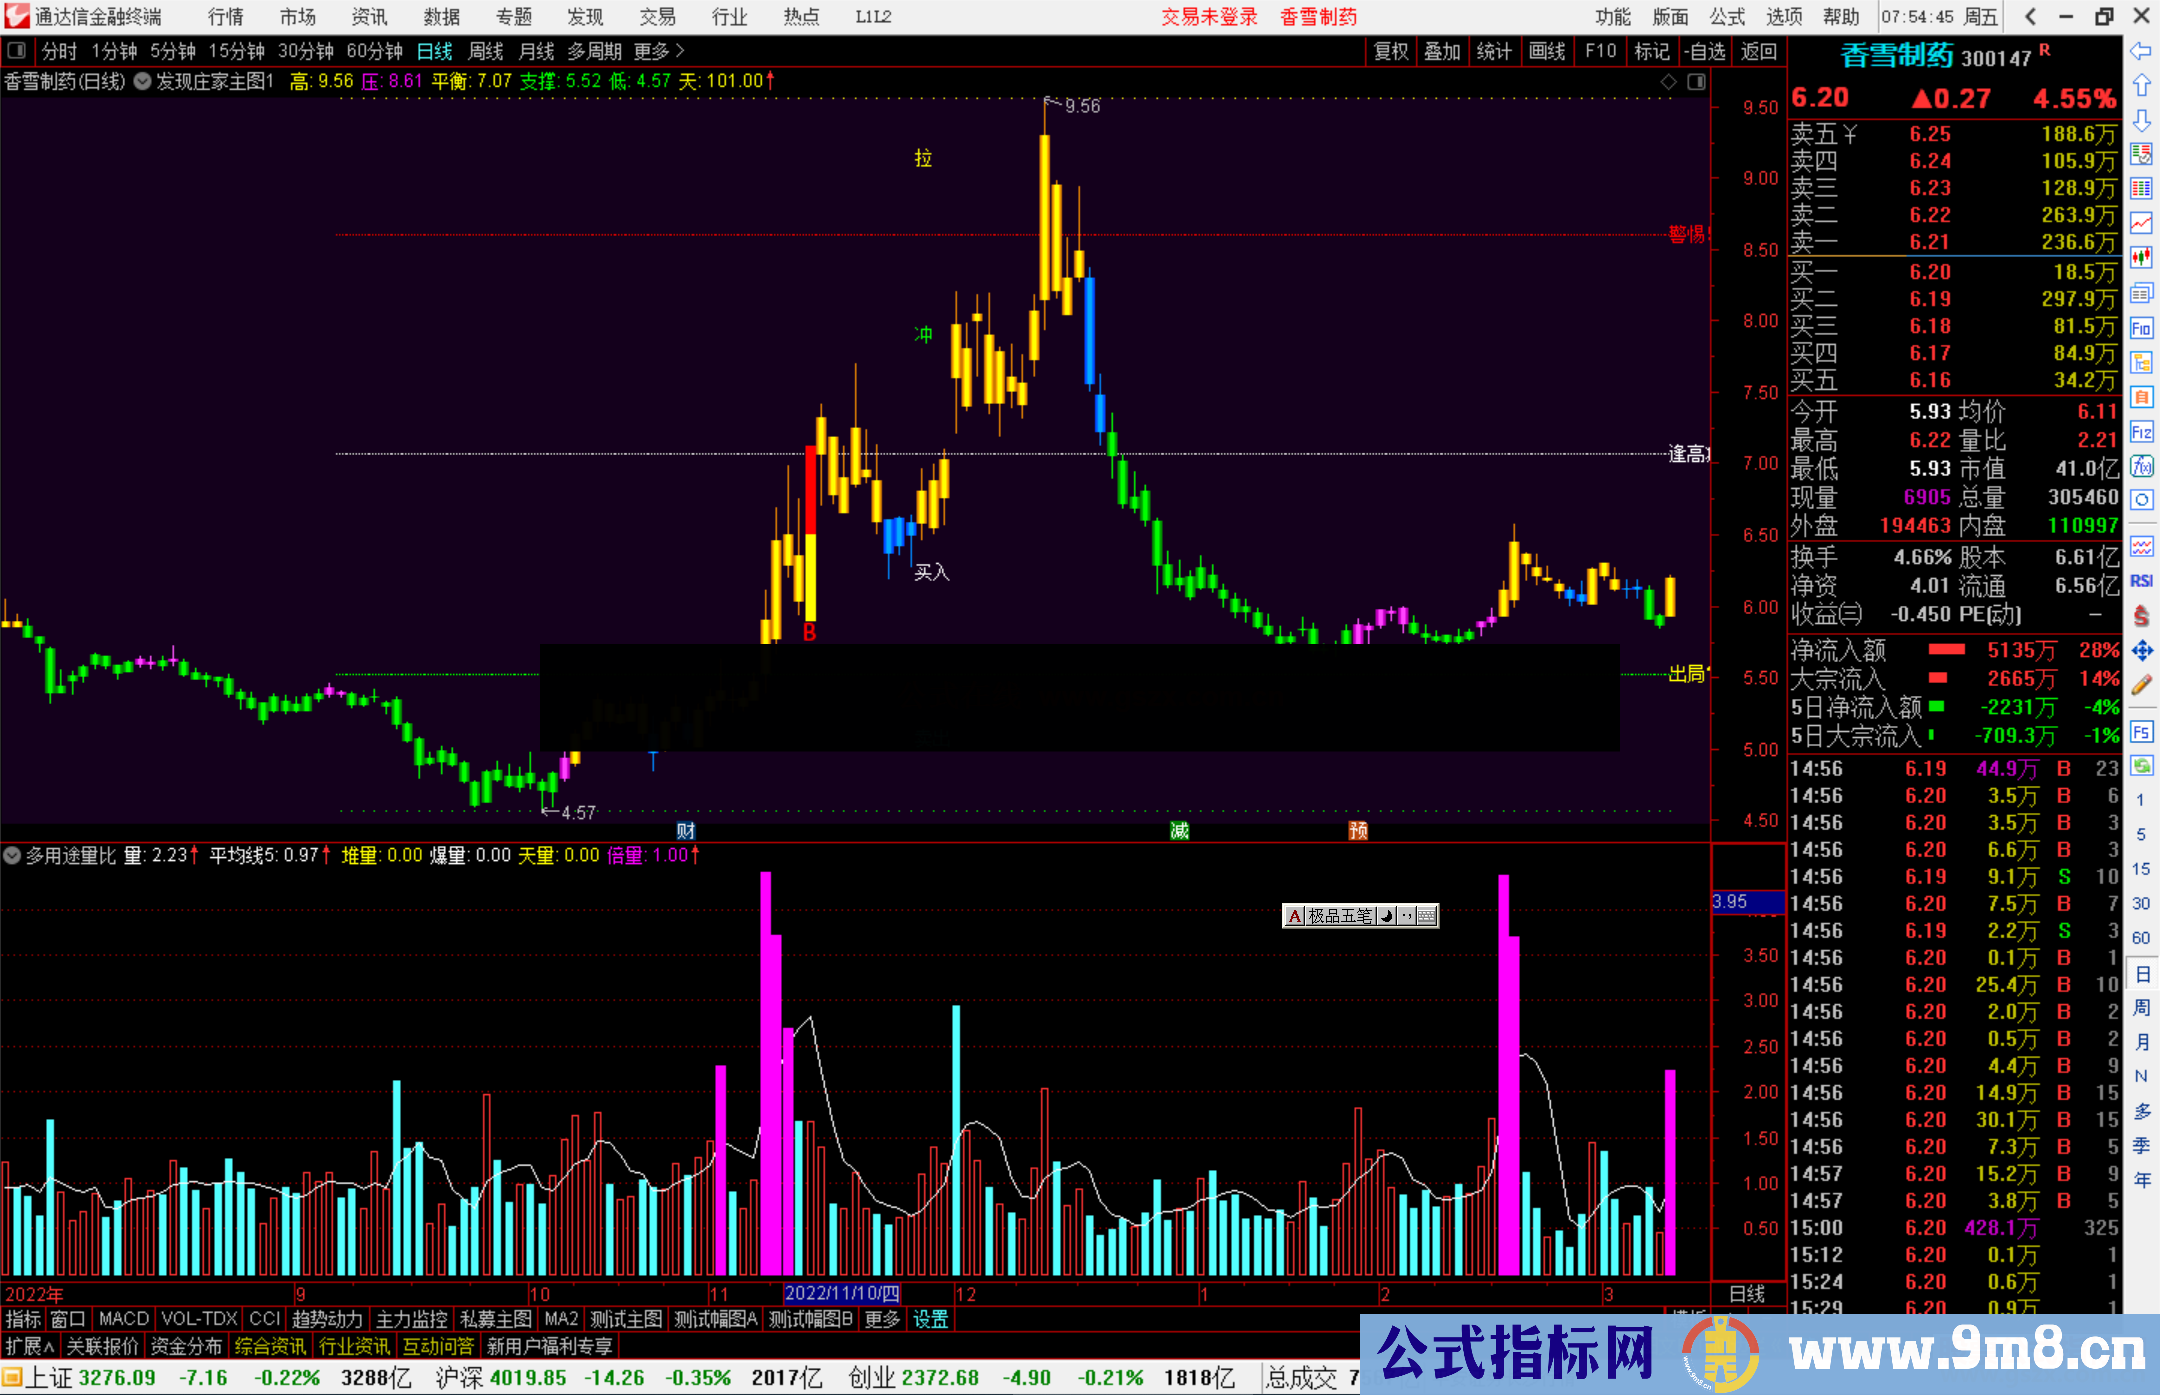Click the back arrow icon in right sidebar
The width and height of the screenshot is (2160, 1395).
coord(2141,51)
